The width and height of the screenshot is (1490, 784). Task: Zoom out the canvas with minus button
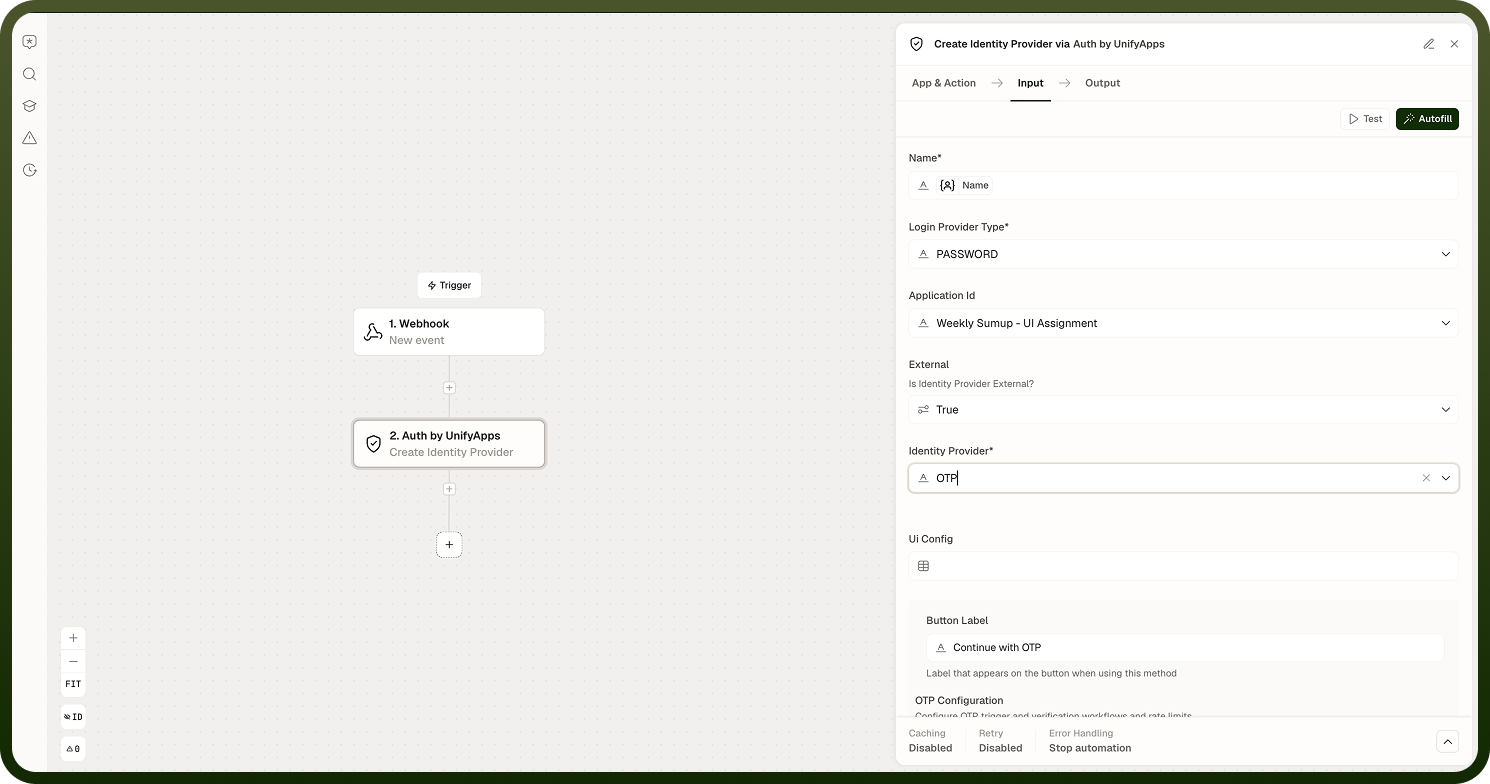click(x=73, y=661)
